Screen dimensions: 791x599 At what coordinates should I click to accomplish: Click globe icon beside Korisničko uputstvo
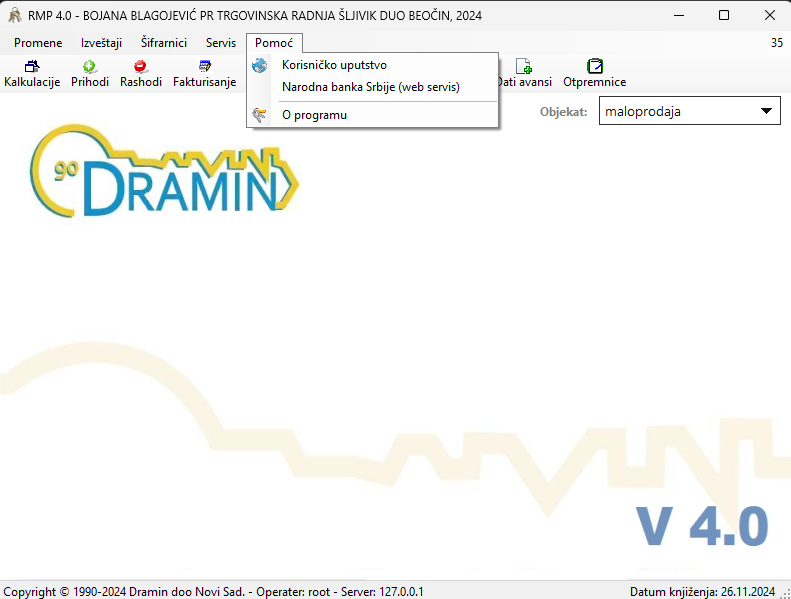[x=260, y=65]
